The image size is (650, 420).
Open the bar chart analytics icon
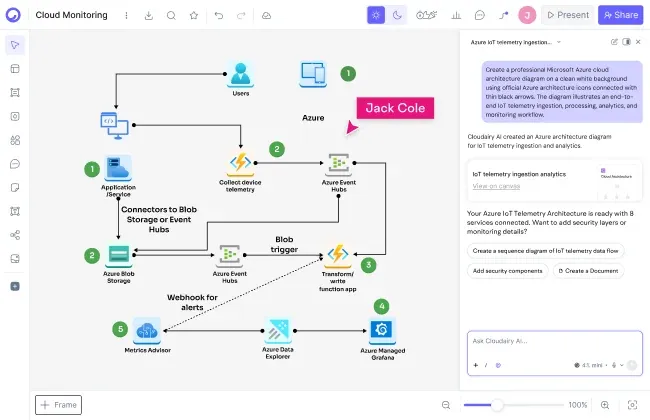(x=456, y=15)
